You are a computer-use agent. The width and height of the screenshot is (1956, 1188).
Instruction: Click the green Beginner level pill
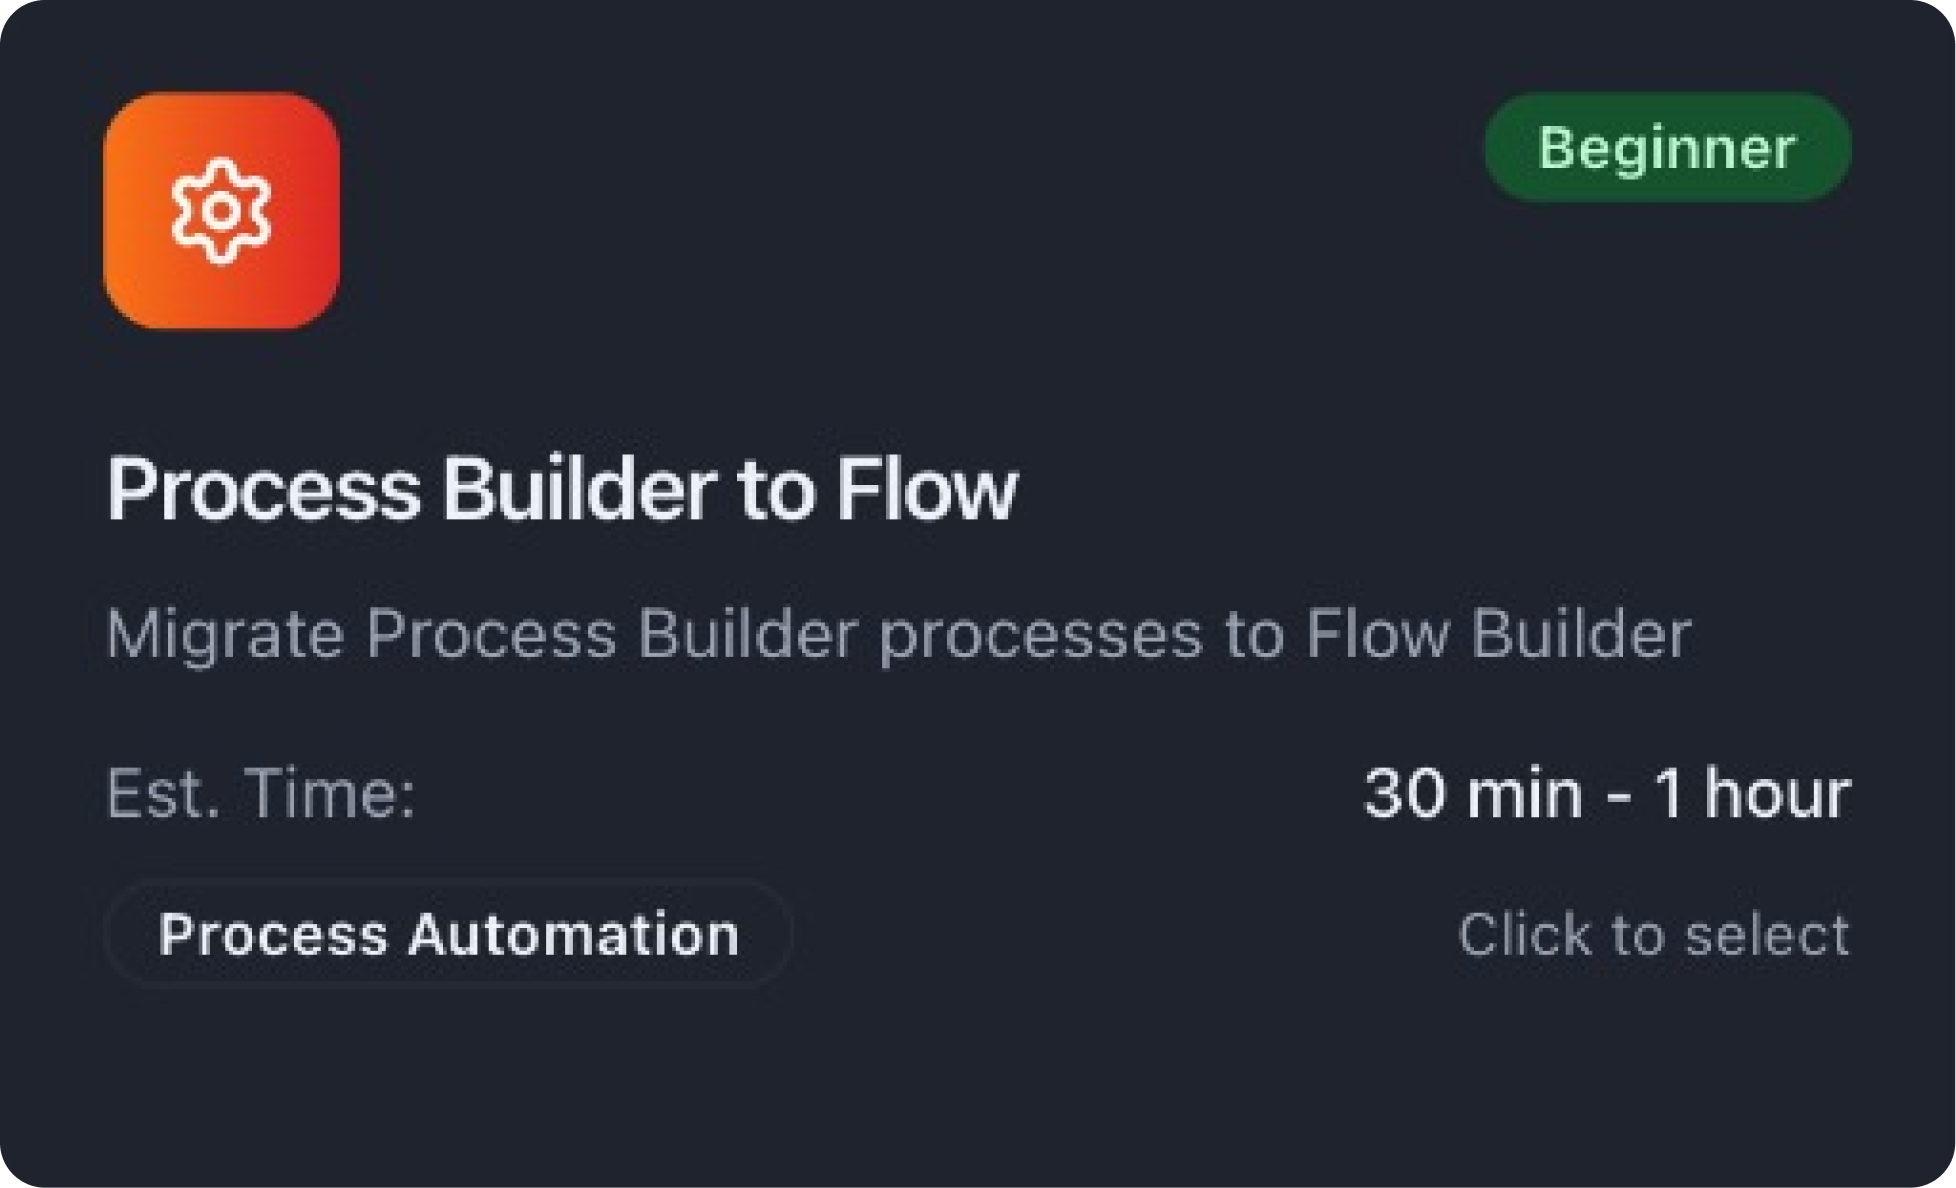tap(1667, 148)
